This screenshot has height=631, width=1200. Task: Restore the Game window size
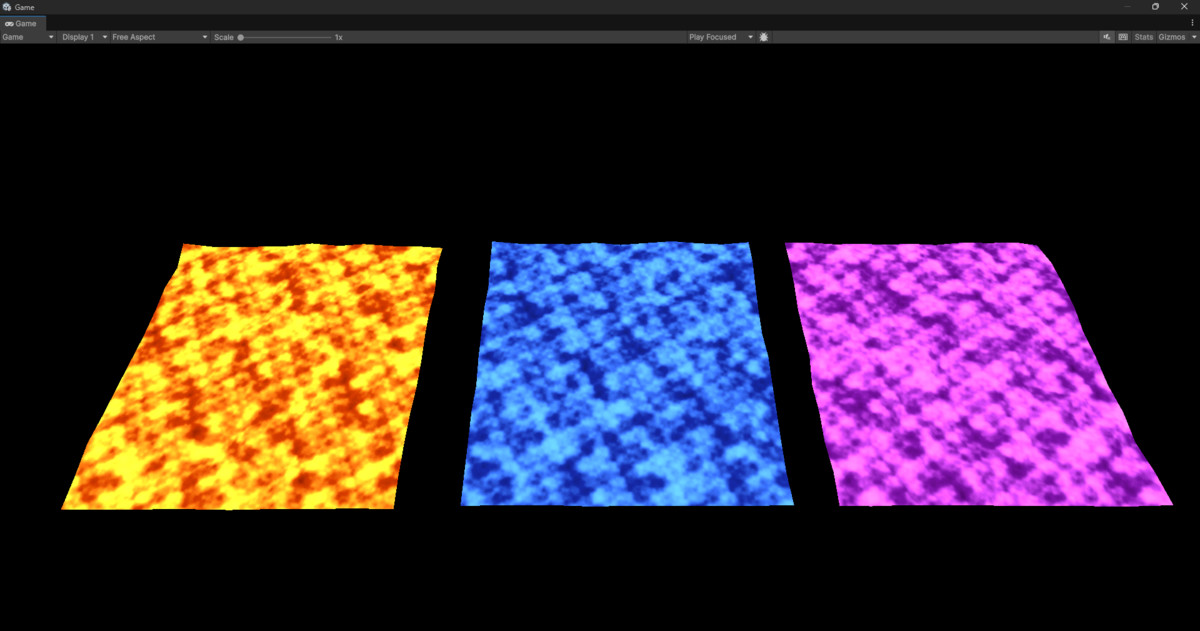pyautogui.click(x=1155, y=7)
